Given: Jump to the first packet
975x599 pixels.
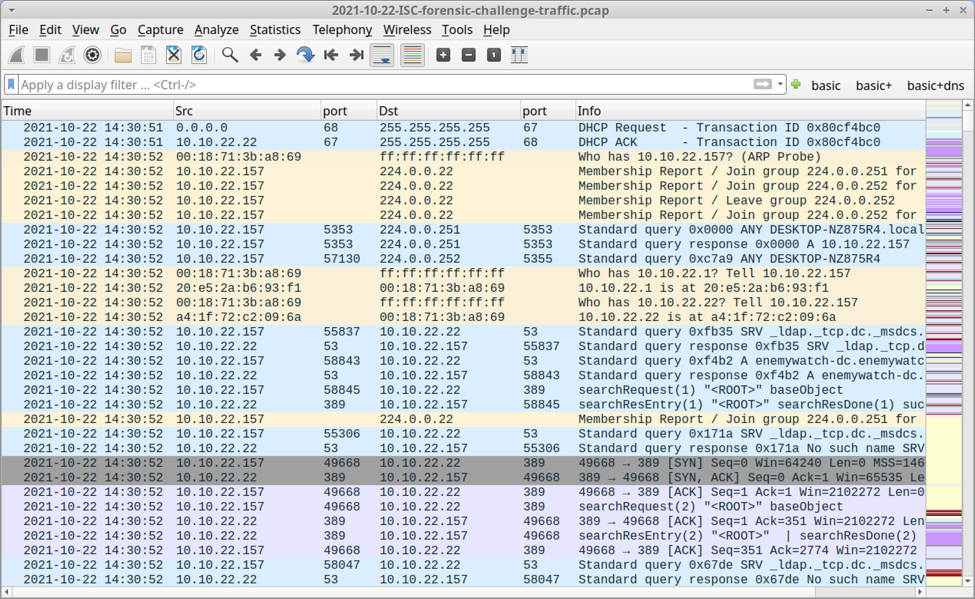Looking at the screenshot, I should point(331,55).
